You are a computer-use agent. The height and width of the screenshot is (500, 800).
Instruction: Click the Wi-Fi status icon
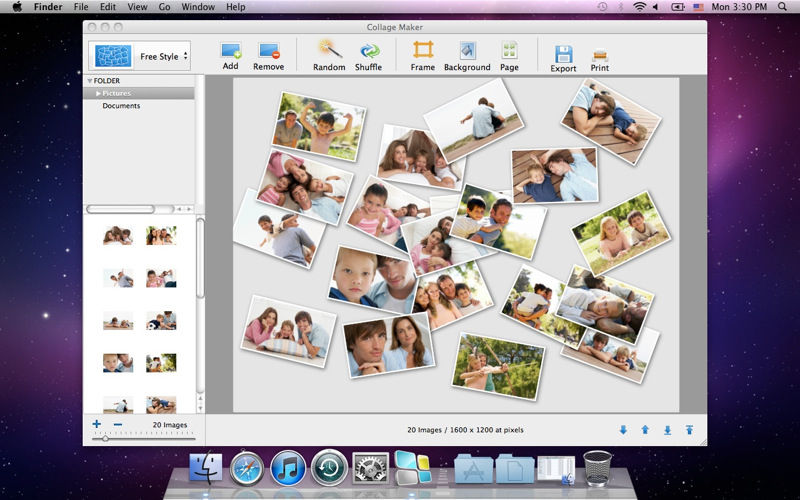pos(639,7)
